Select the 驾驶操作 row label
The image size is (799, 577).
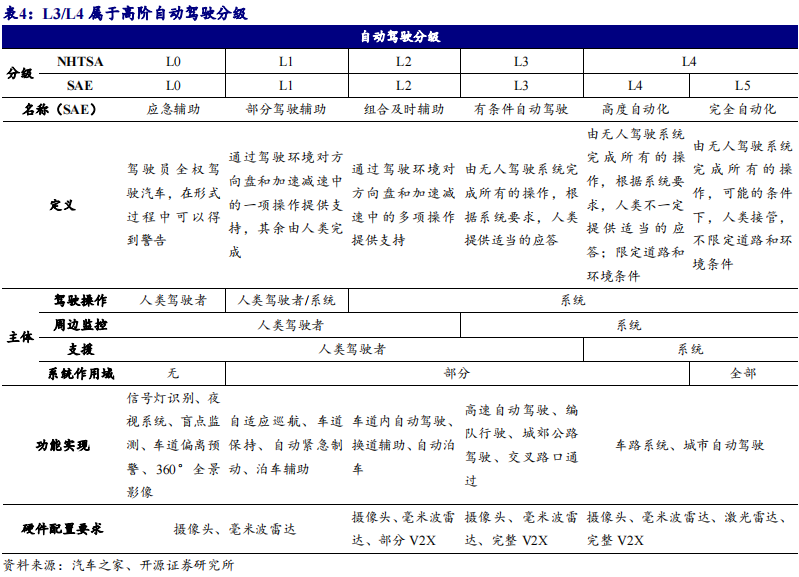click(80, 300)
